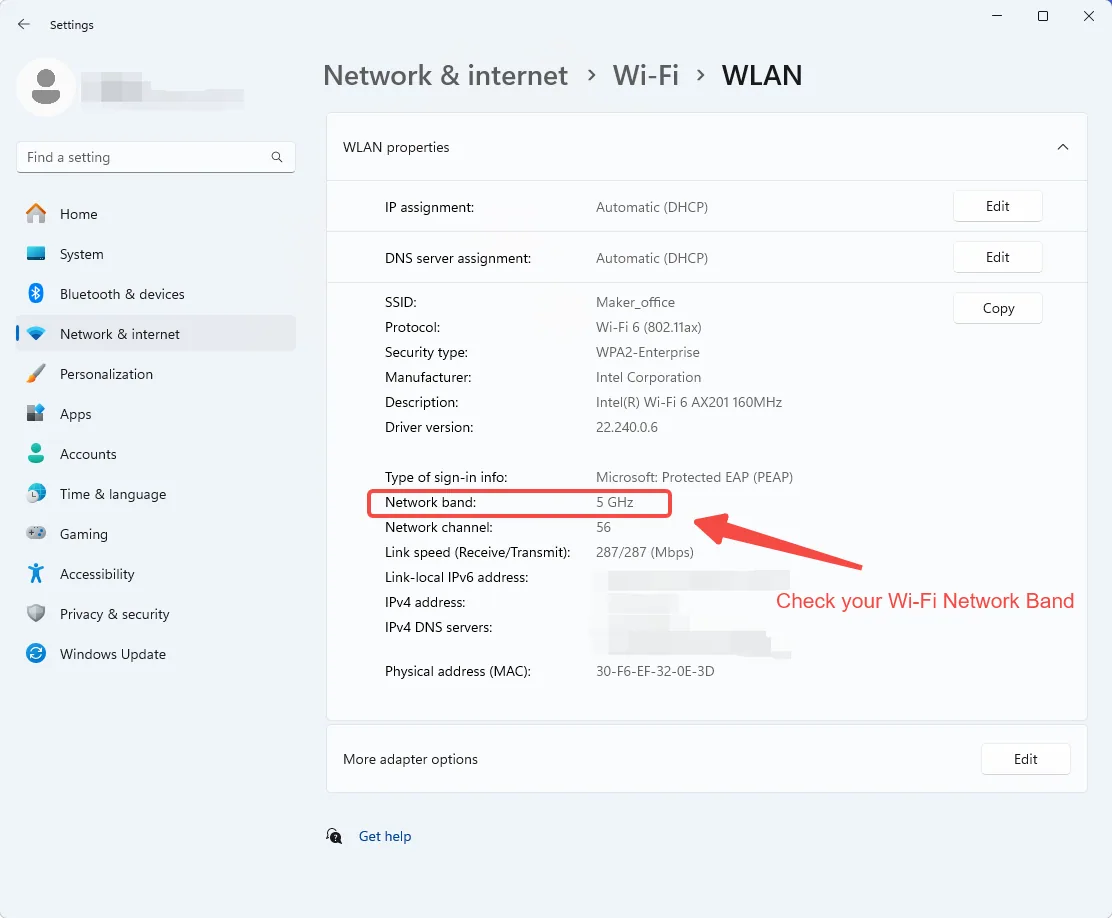1112x918 pixels.
Task: Open Apps from the sidebar icon
Action: point(35,414)
